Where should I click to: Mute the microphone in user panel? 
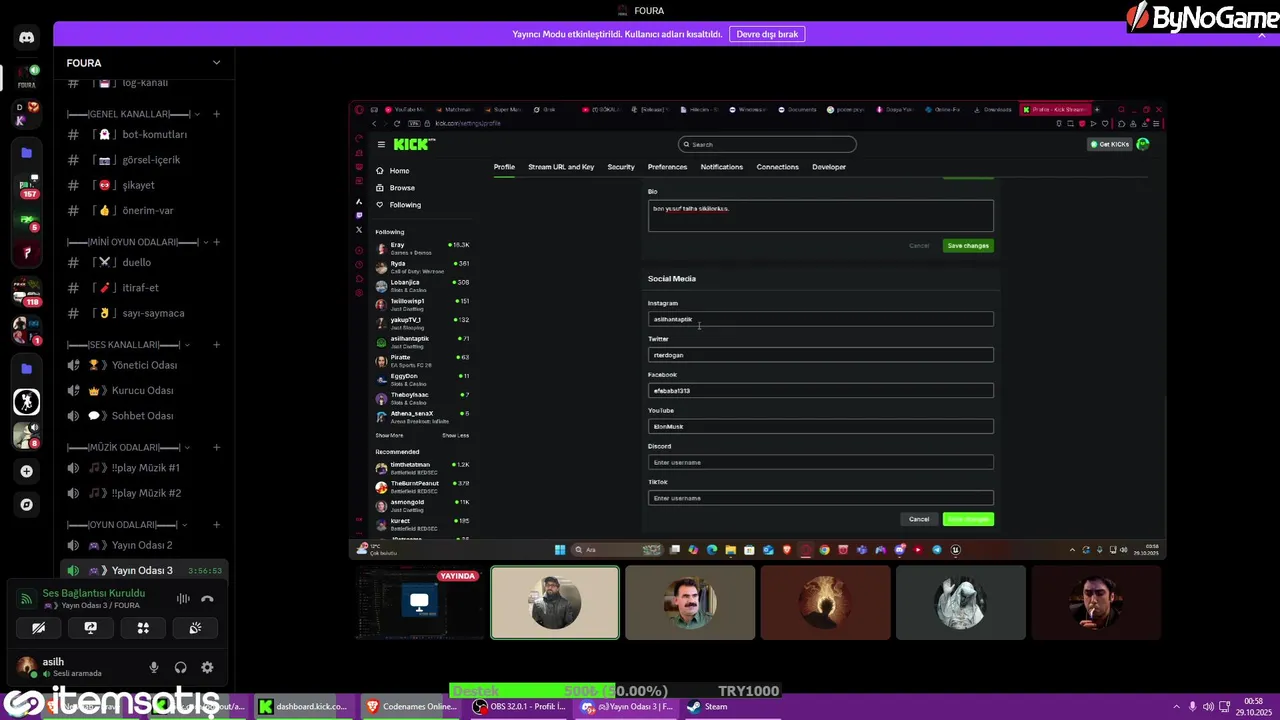154,667
